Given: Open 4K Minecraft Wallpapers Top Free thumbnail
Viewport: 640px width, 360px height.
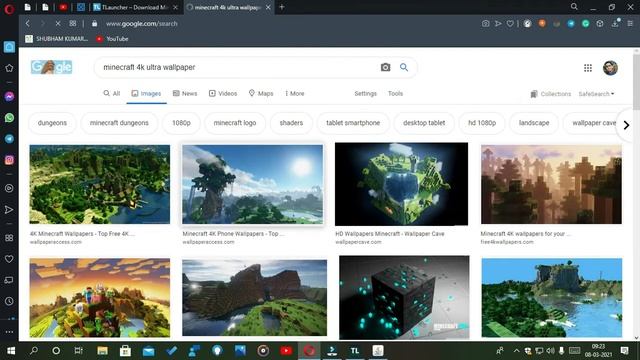Looking at the screenshot, I should pyautogui.click(x=100, y=184).
